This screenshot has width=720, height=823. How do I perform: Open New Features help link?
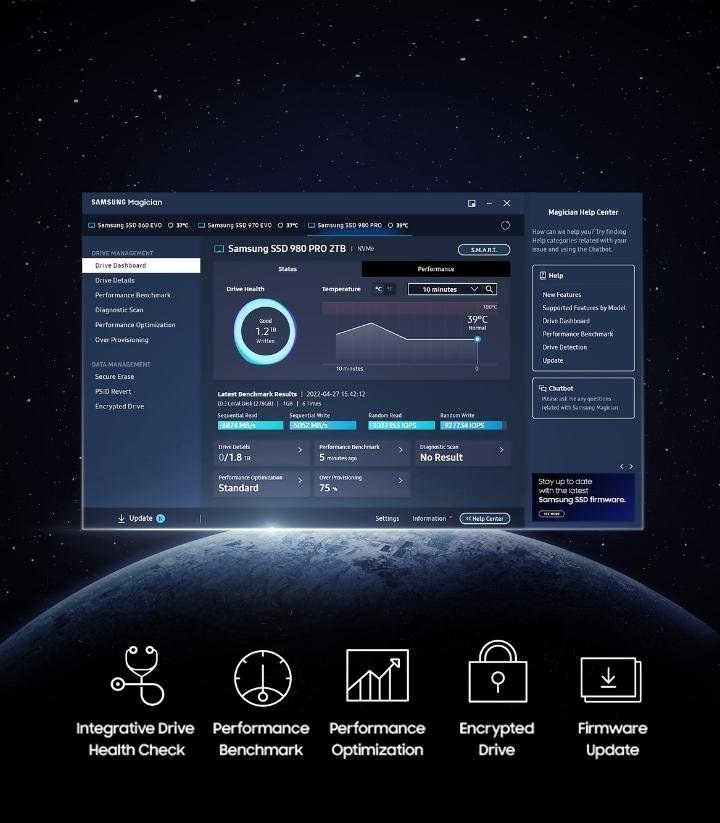pyautogui.click(x=561, y=295)
